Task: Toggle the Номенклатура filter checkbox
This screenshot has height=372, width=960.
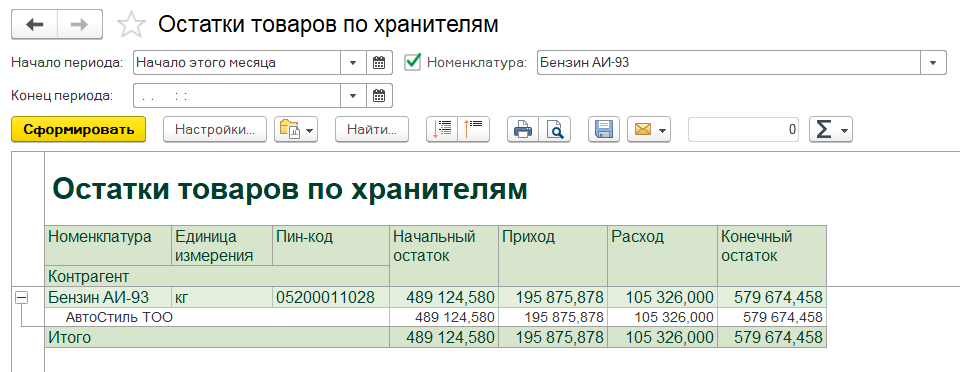Action: pyautogui.click(x=413, y=62)
